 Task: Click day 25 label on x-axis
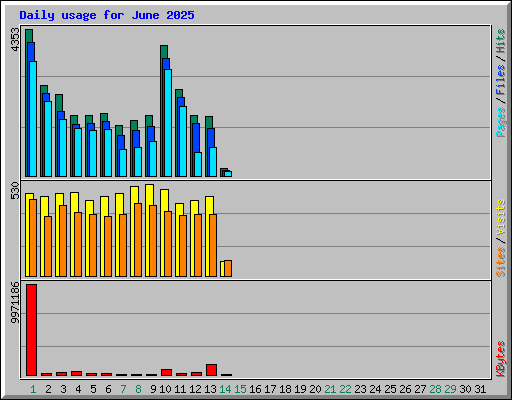click(x=390, y=389)
